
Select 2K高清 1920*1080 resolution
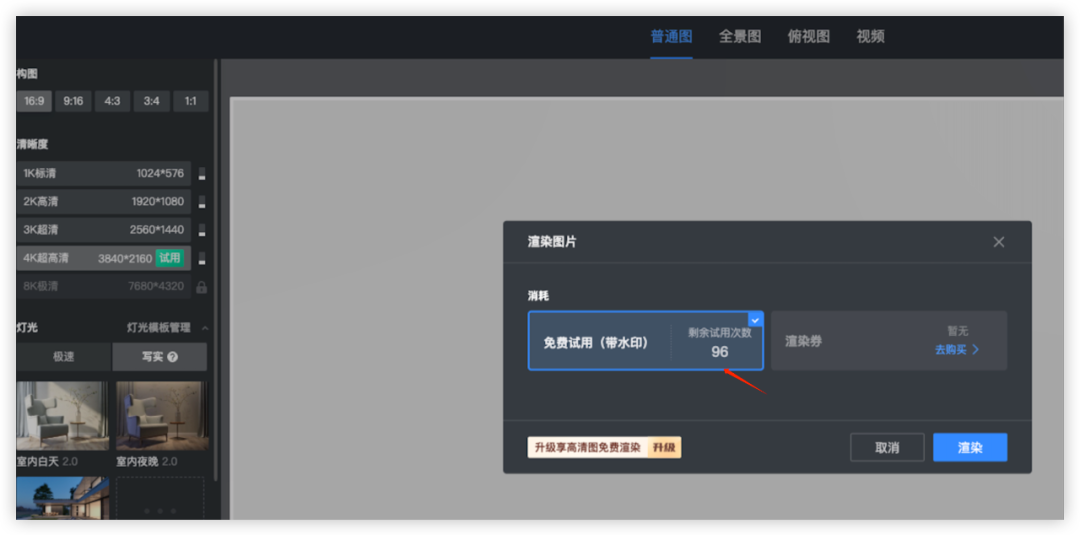pyautogui.click(x=103, y=202)
